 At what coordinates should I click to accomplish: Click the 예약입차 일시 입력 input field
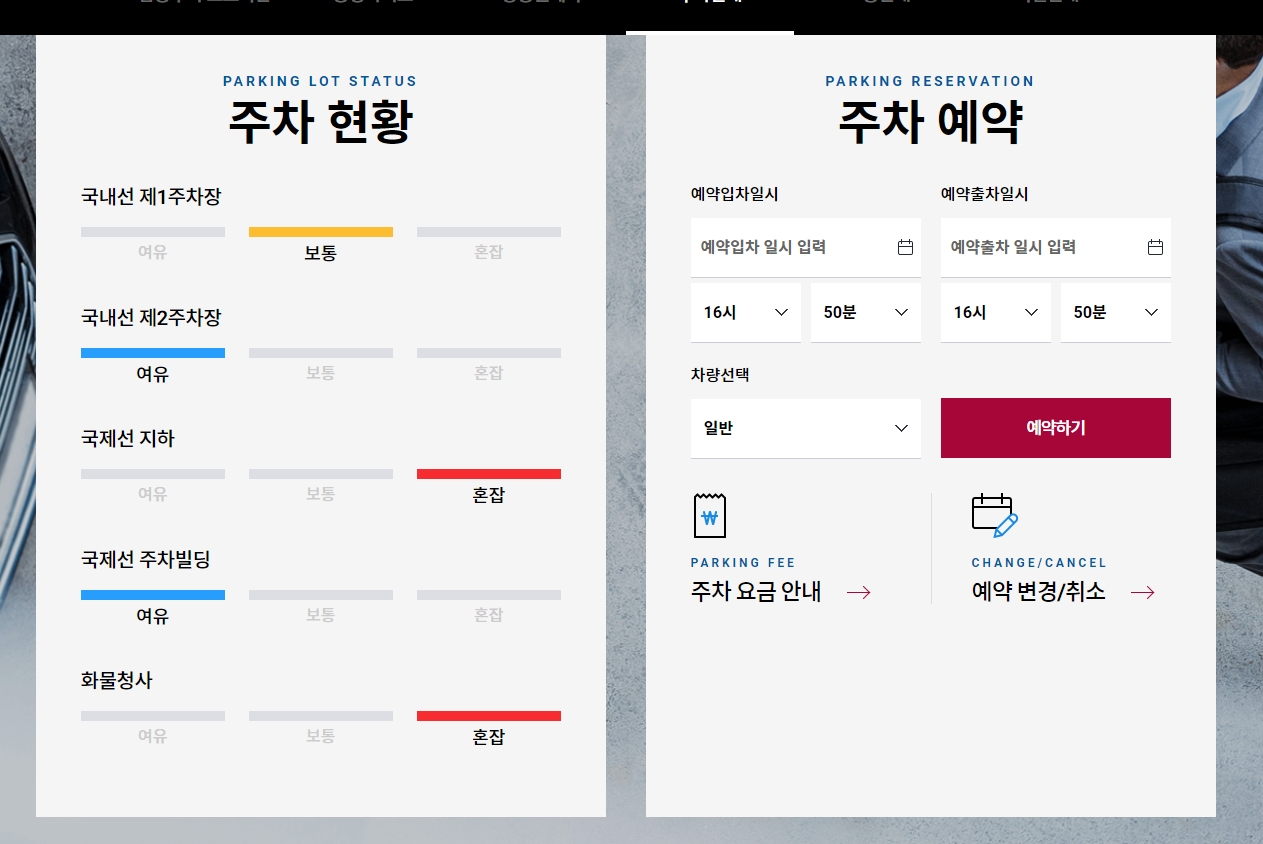click(x=790, y=247)
